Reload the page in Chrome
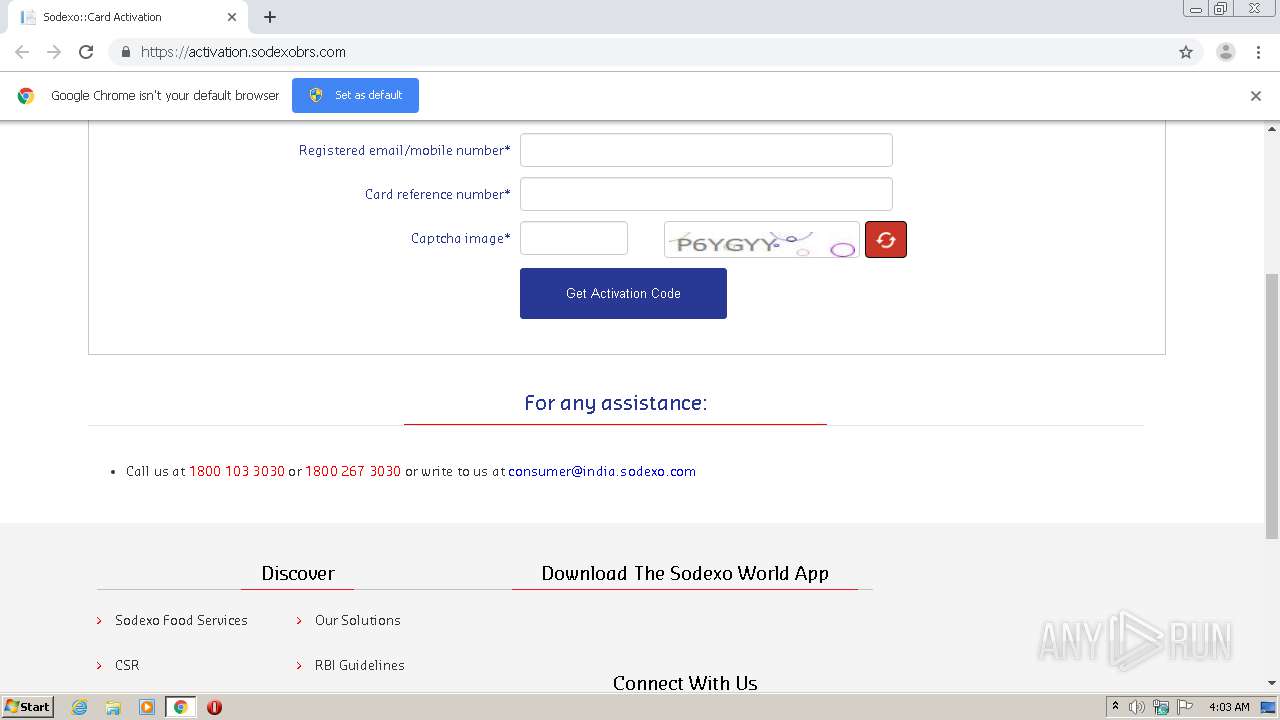Screen dimensions: 1280x720 (86, 52)
